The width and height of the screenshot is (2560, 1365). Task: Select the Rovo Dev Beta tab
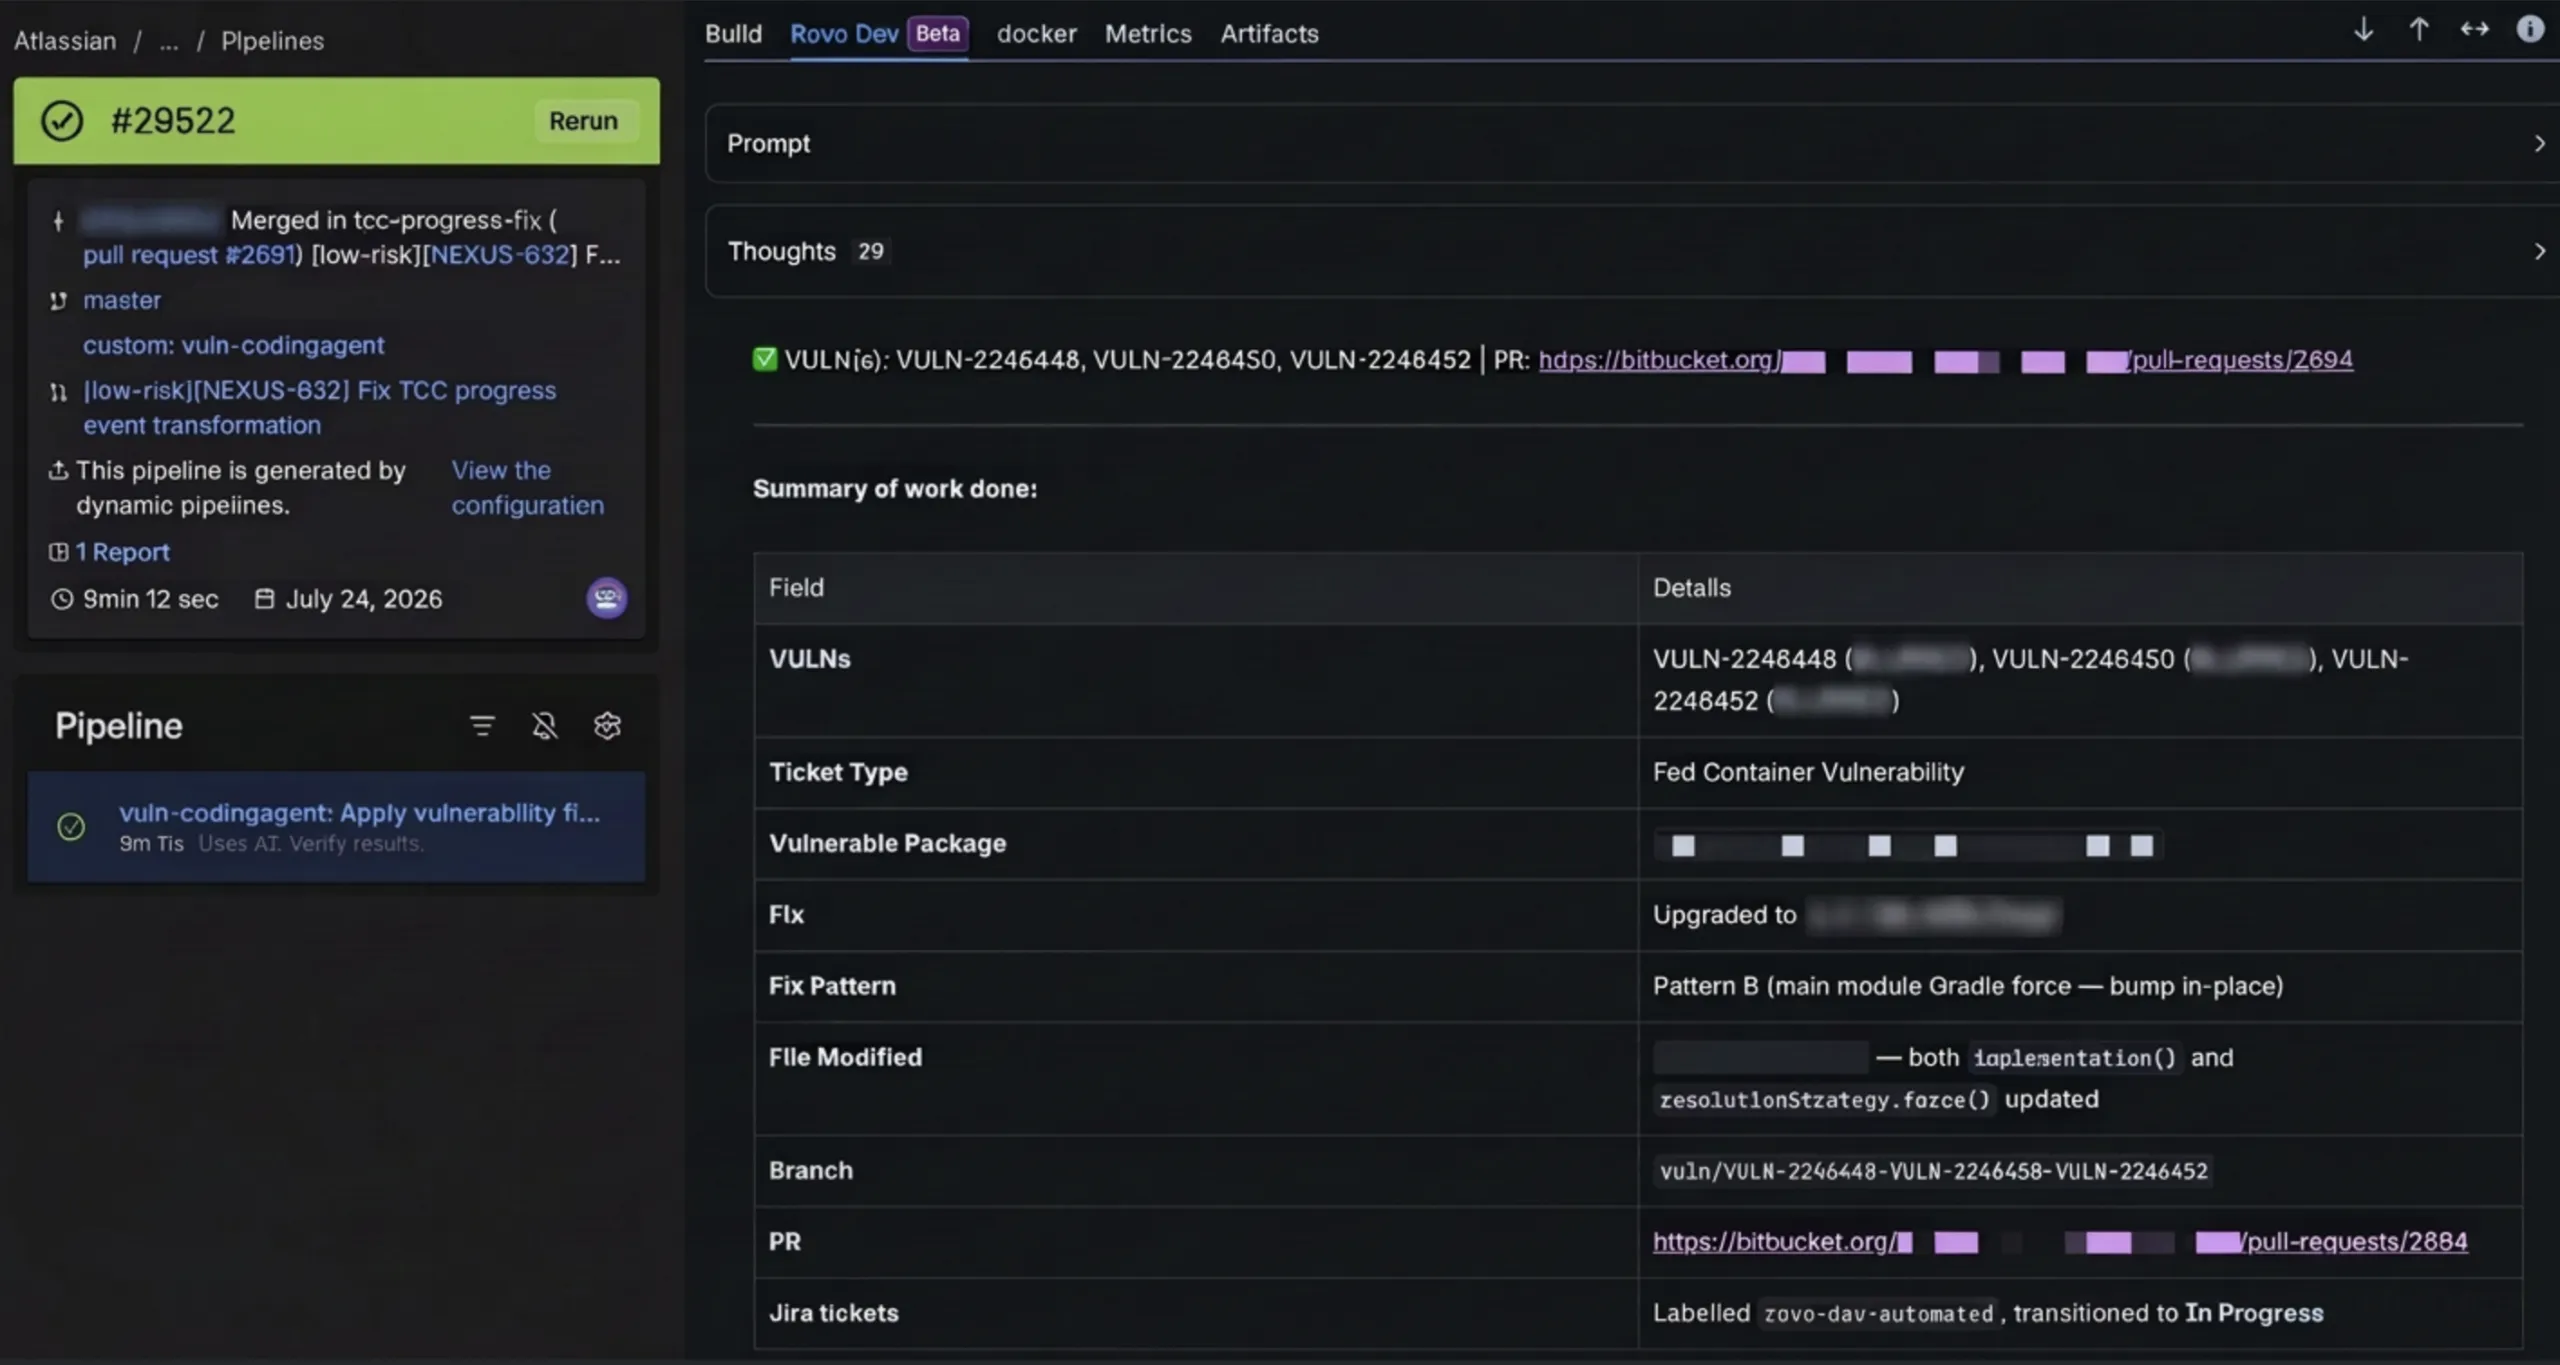click(x=879, y=33)
